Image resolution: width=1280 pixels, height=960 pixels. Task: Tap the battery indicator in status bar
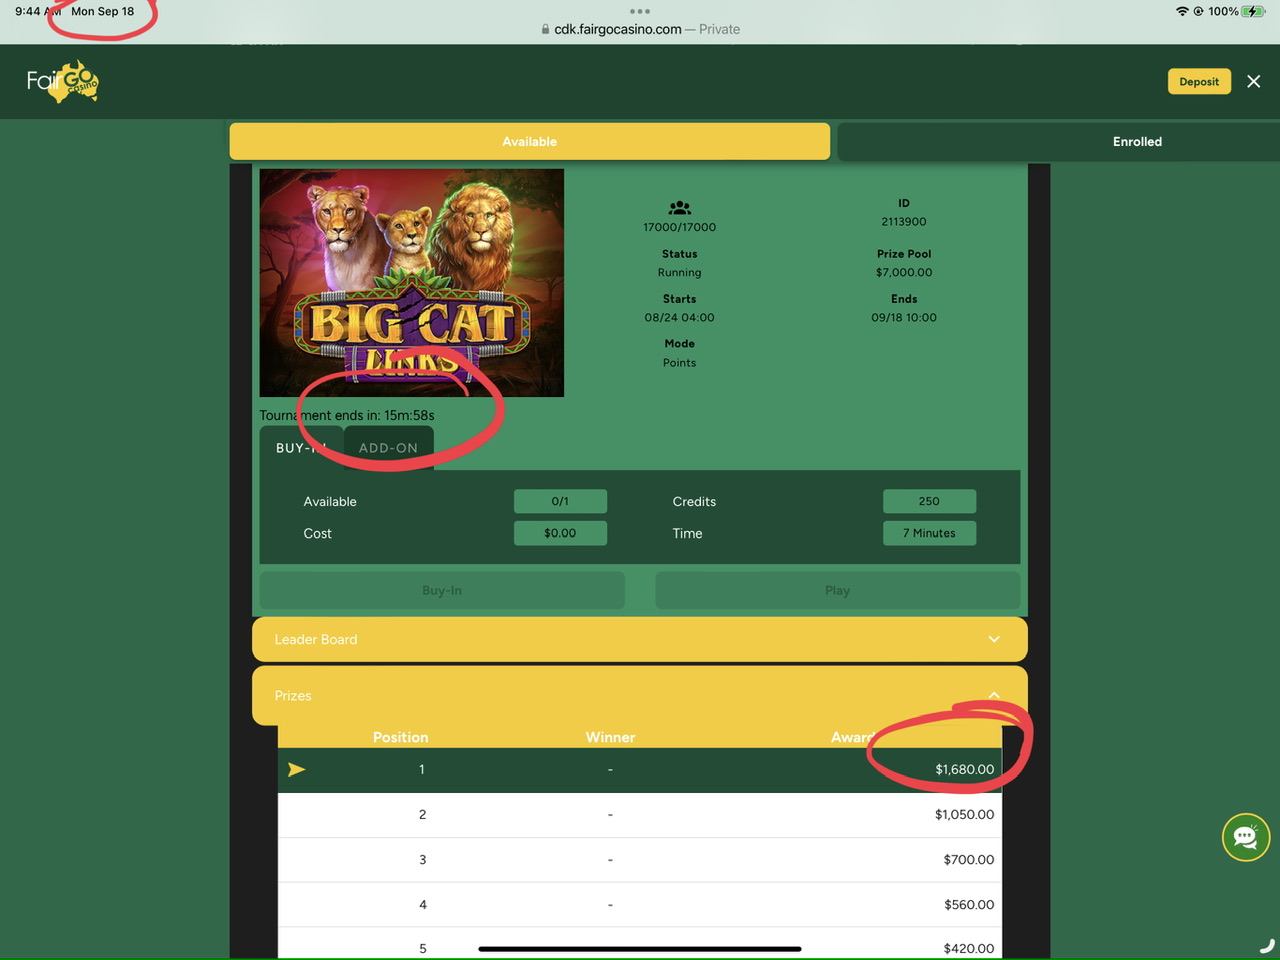click(1253, 11)
